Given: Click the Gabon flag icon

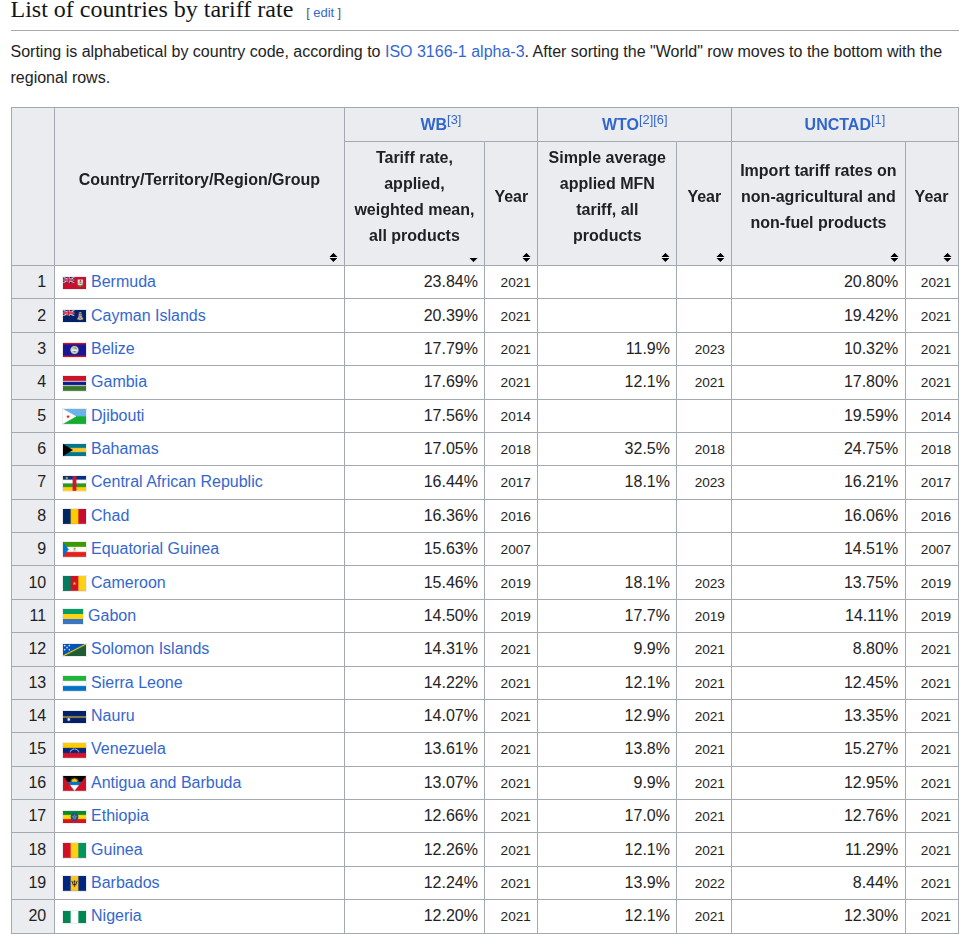Looking at the screenshot, I should pyautogui.click(x=73, y=617).
